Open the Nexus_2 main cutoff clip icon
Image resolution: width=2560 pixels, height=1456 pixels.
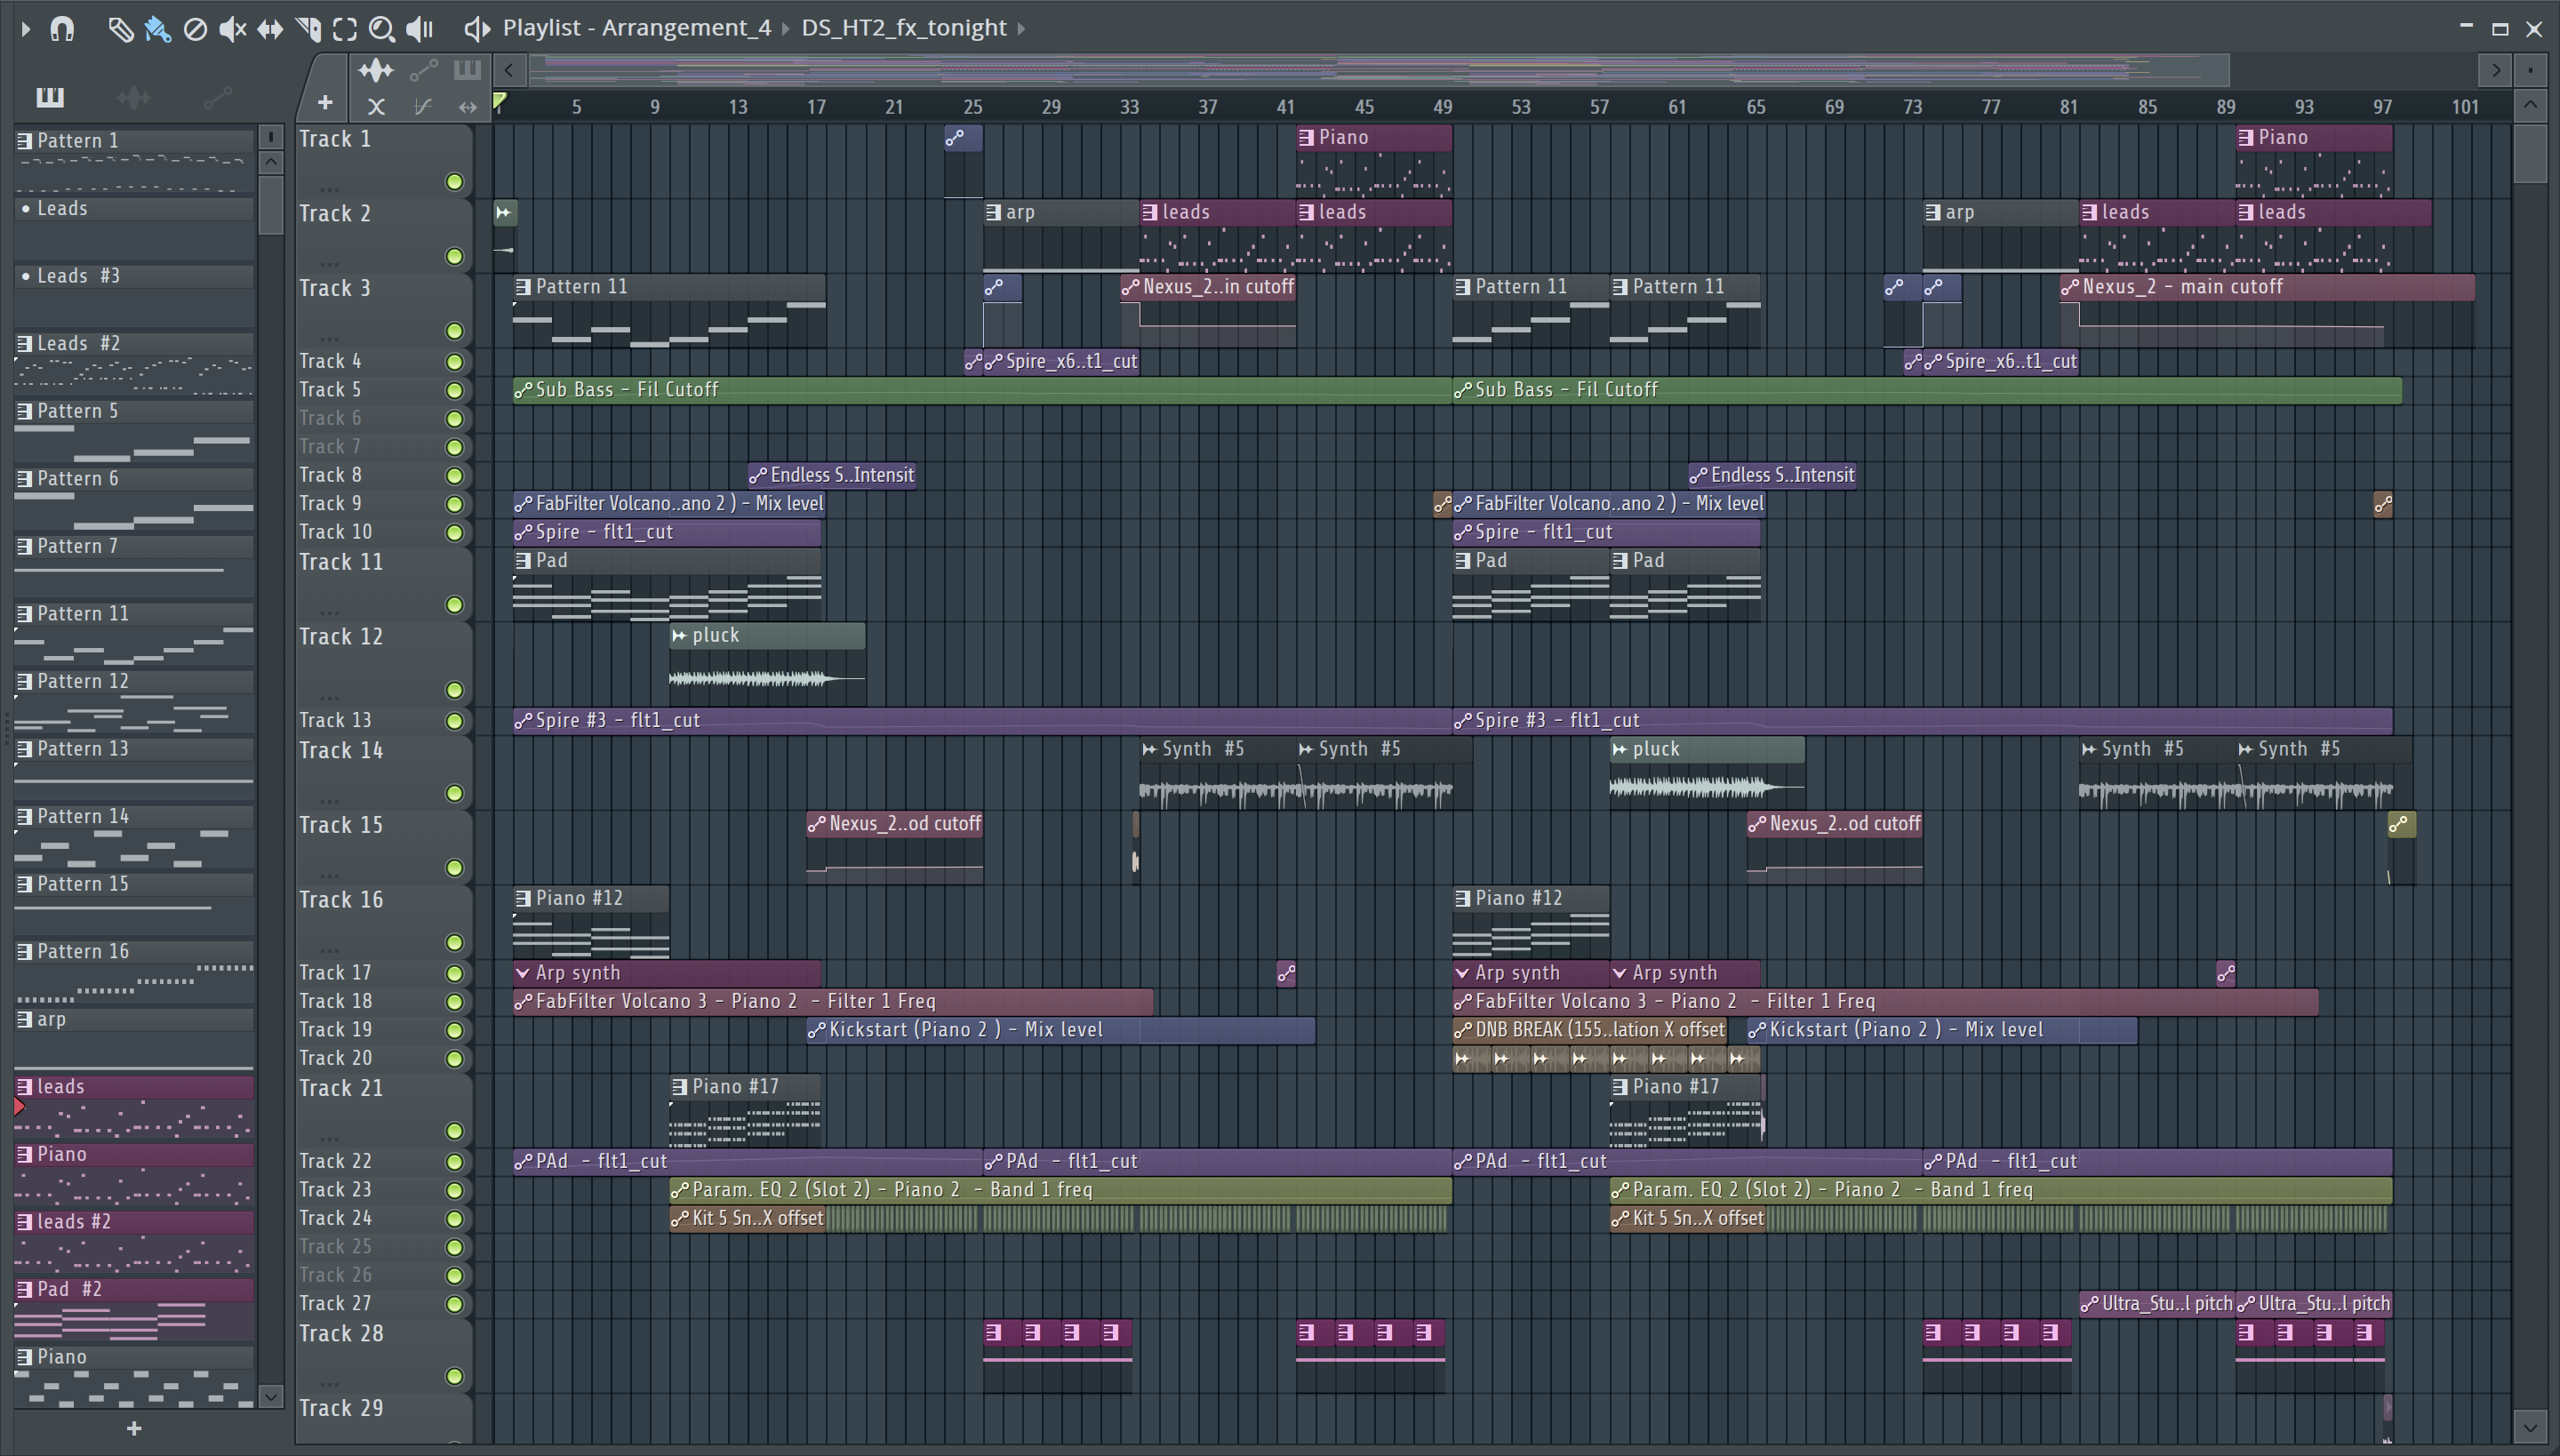pyautogui.click(x=2070, y=287)
